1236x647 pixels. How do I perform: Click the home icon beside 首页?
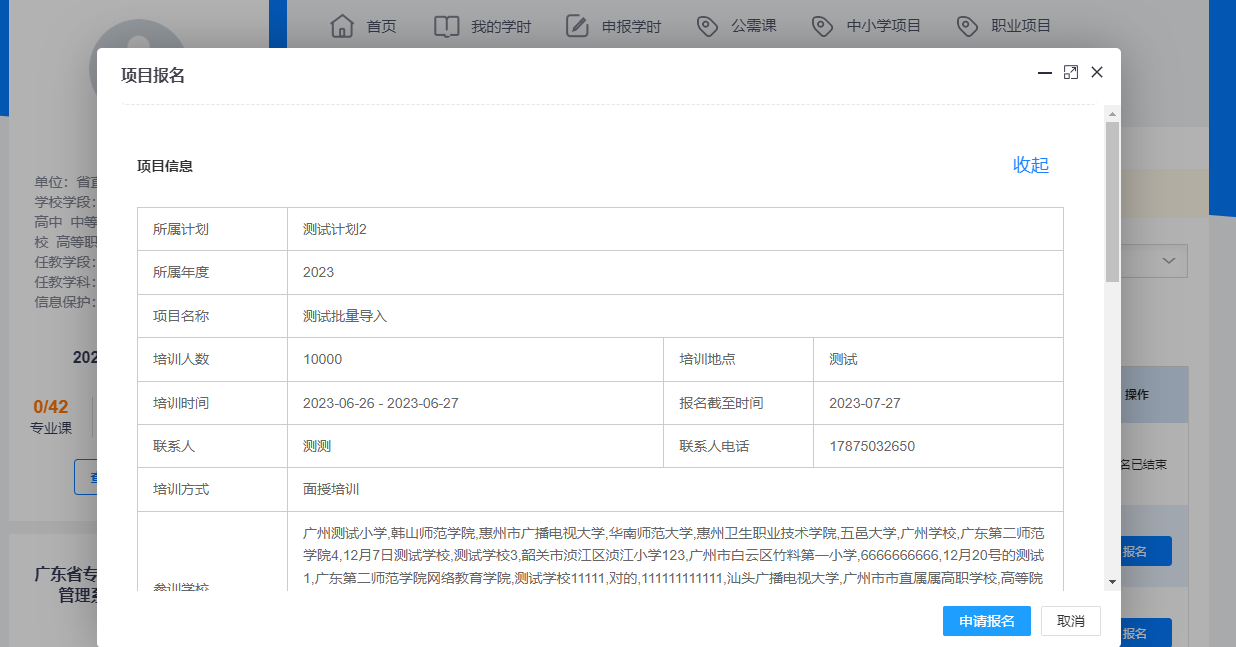click(342, 26)
